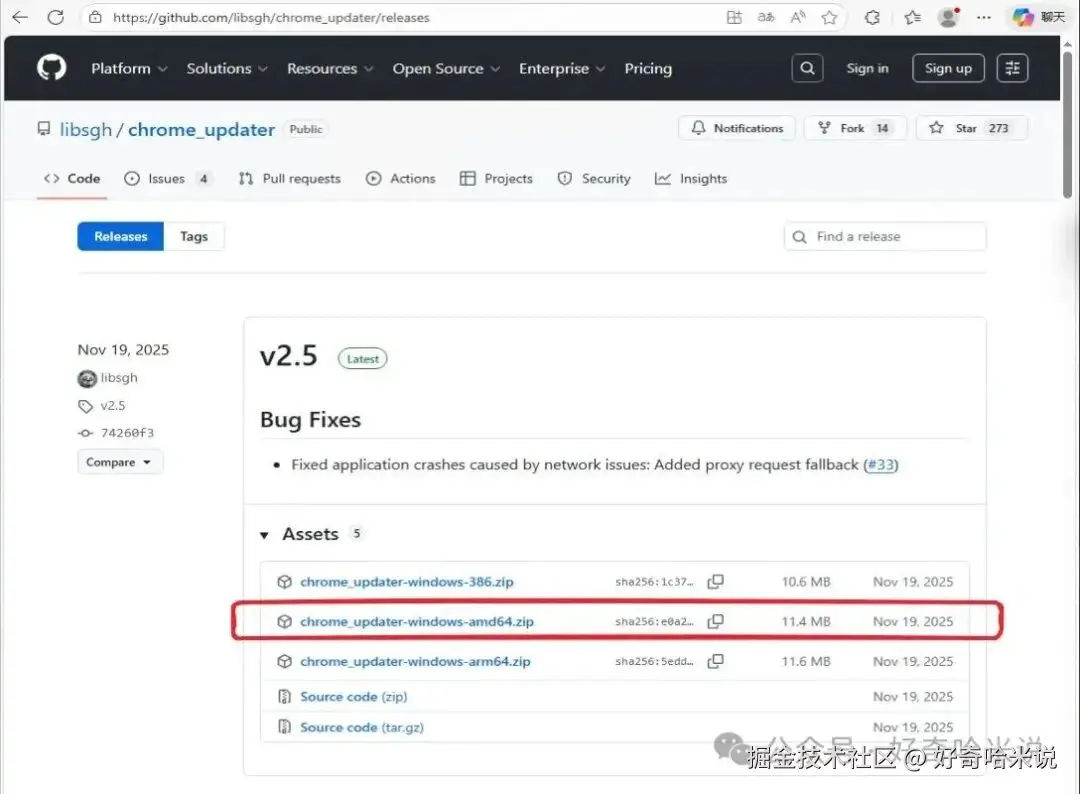
Task: Select the Releases button
Action: coord(121,236)
